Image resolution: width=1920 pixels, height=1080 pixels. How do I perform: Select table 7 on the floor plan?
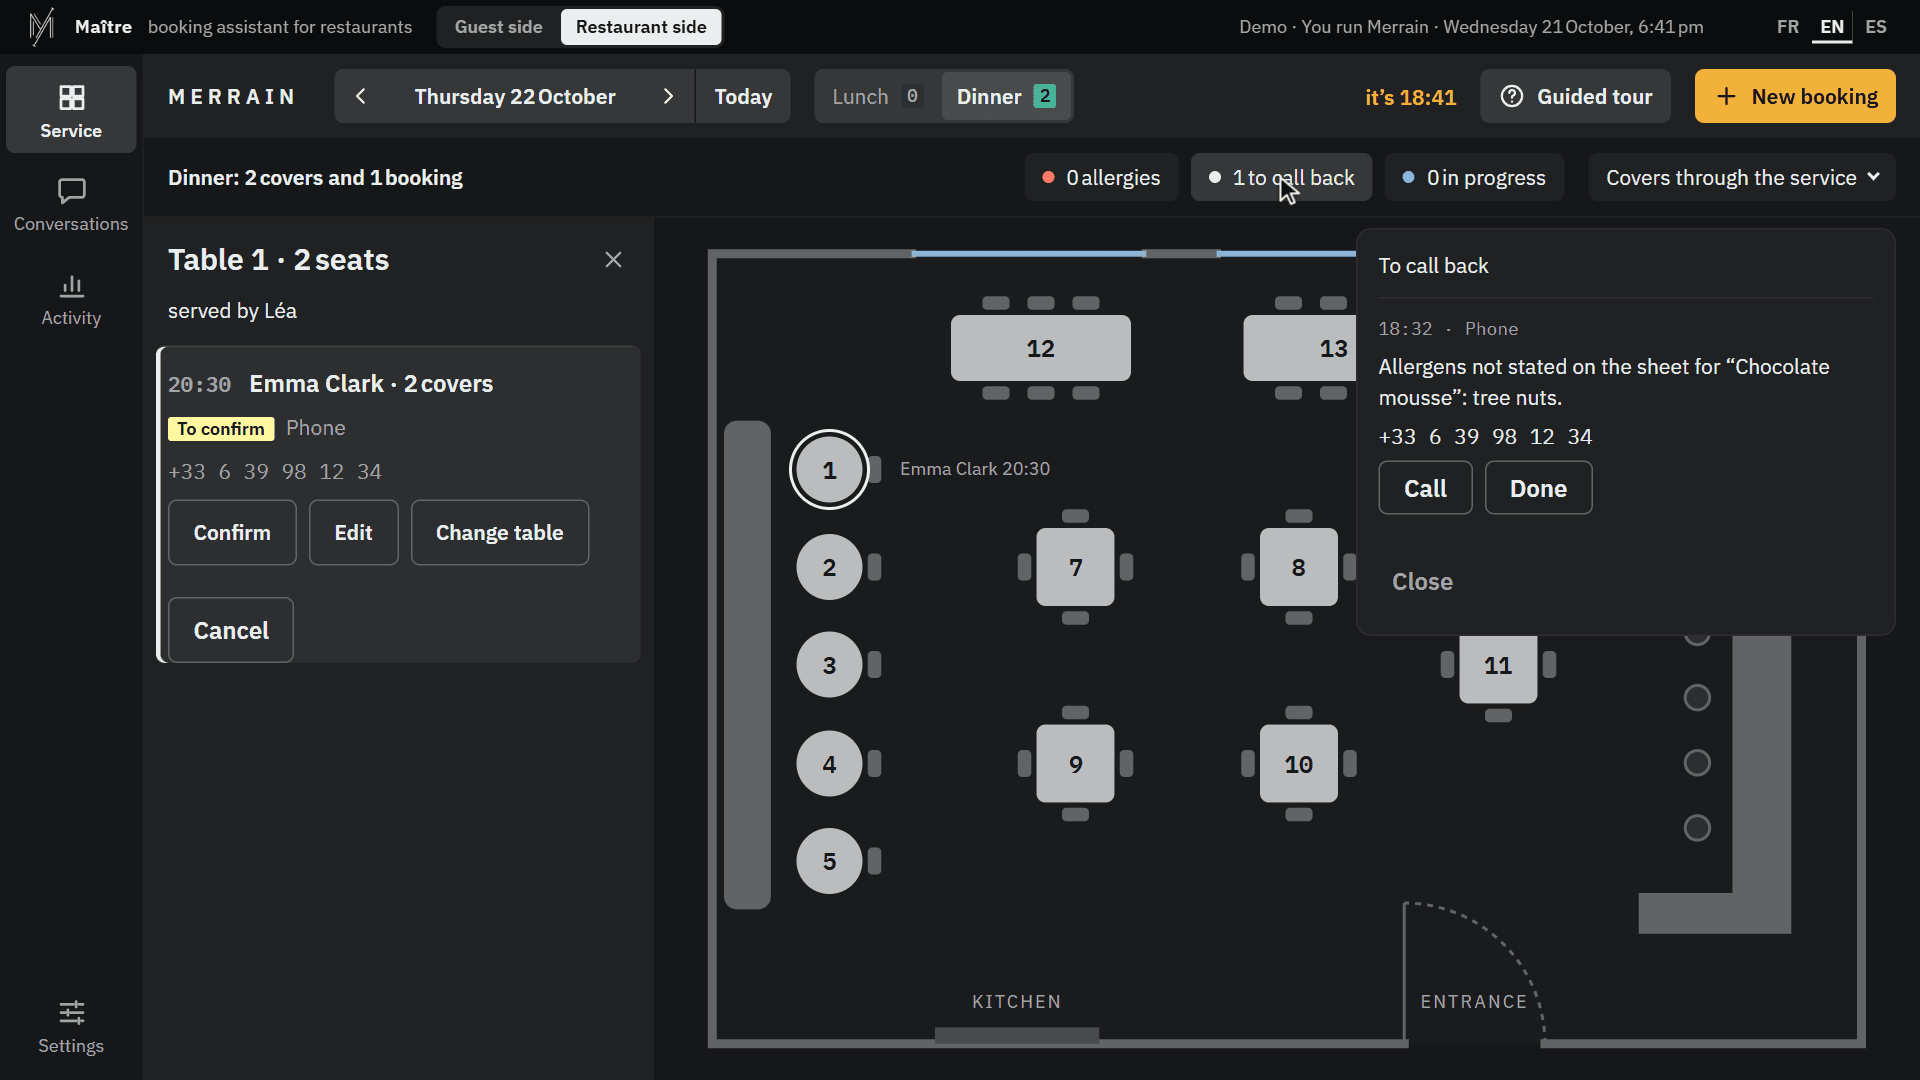tap(1075, 567)
